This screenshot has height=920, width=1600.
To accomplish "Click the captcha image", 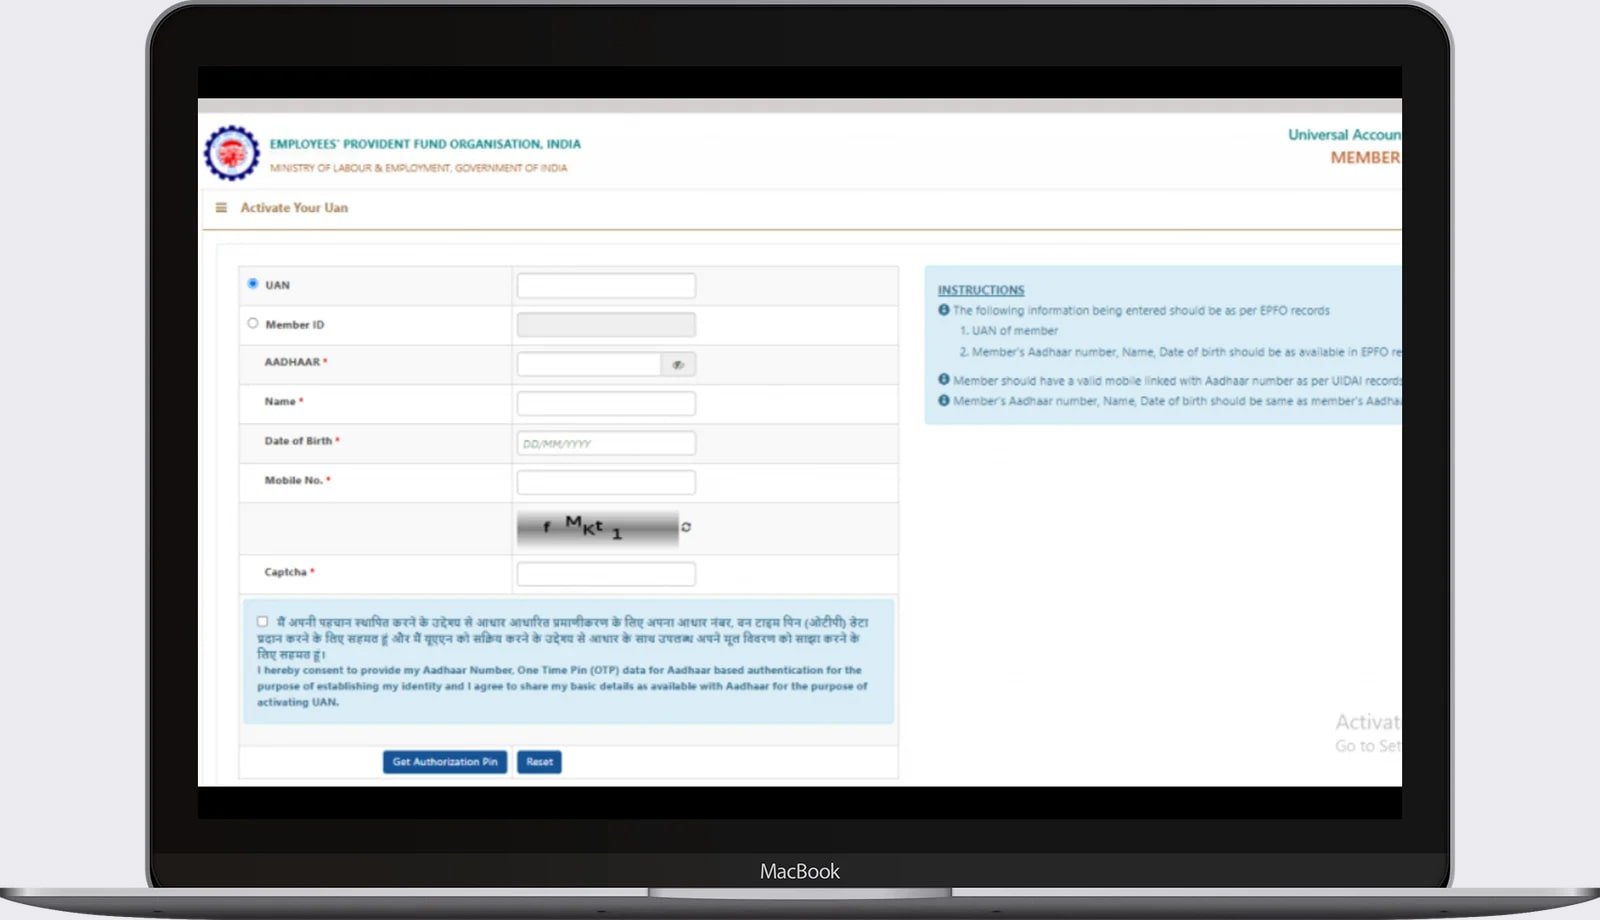I will (x=597, y=528).
